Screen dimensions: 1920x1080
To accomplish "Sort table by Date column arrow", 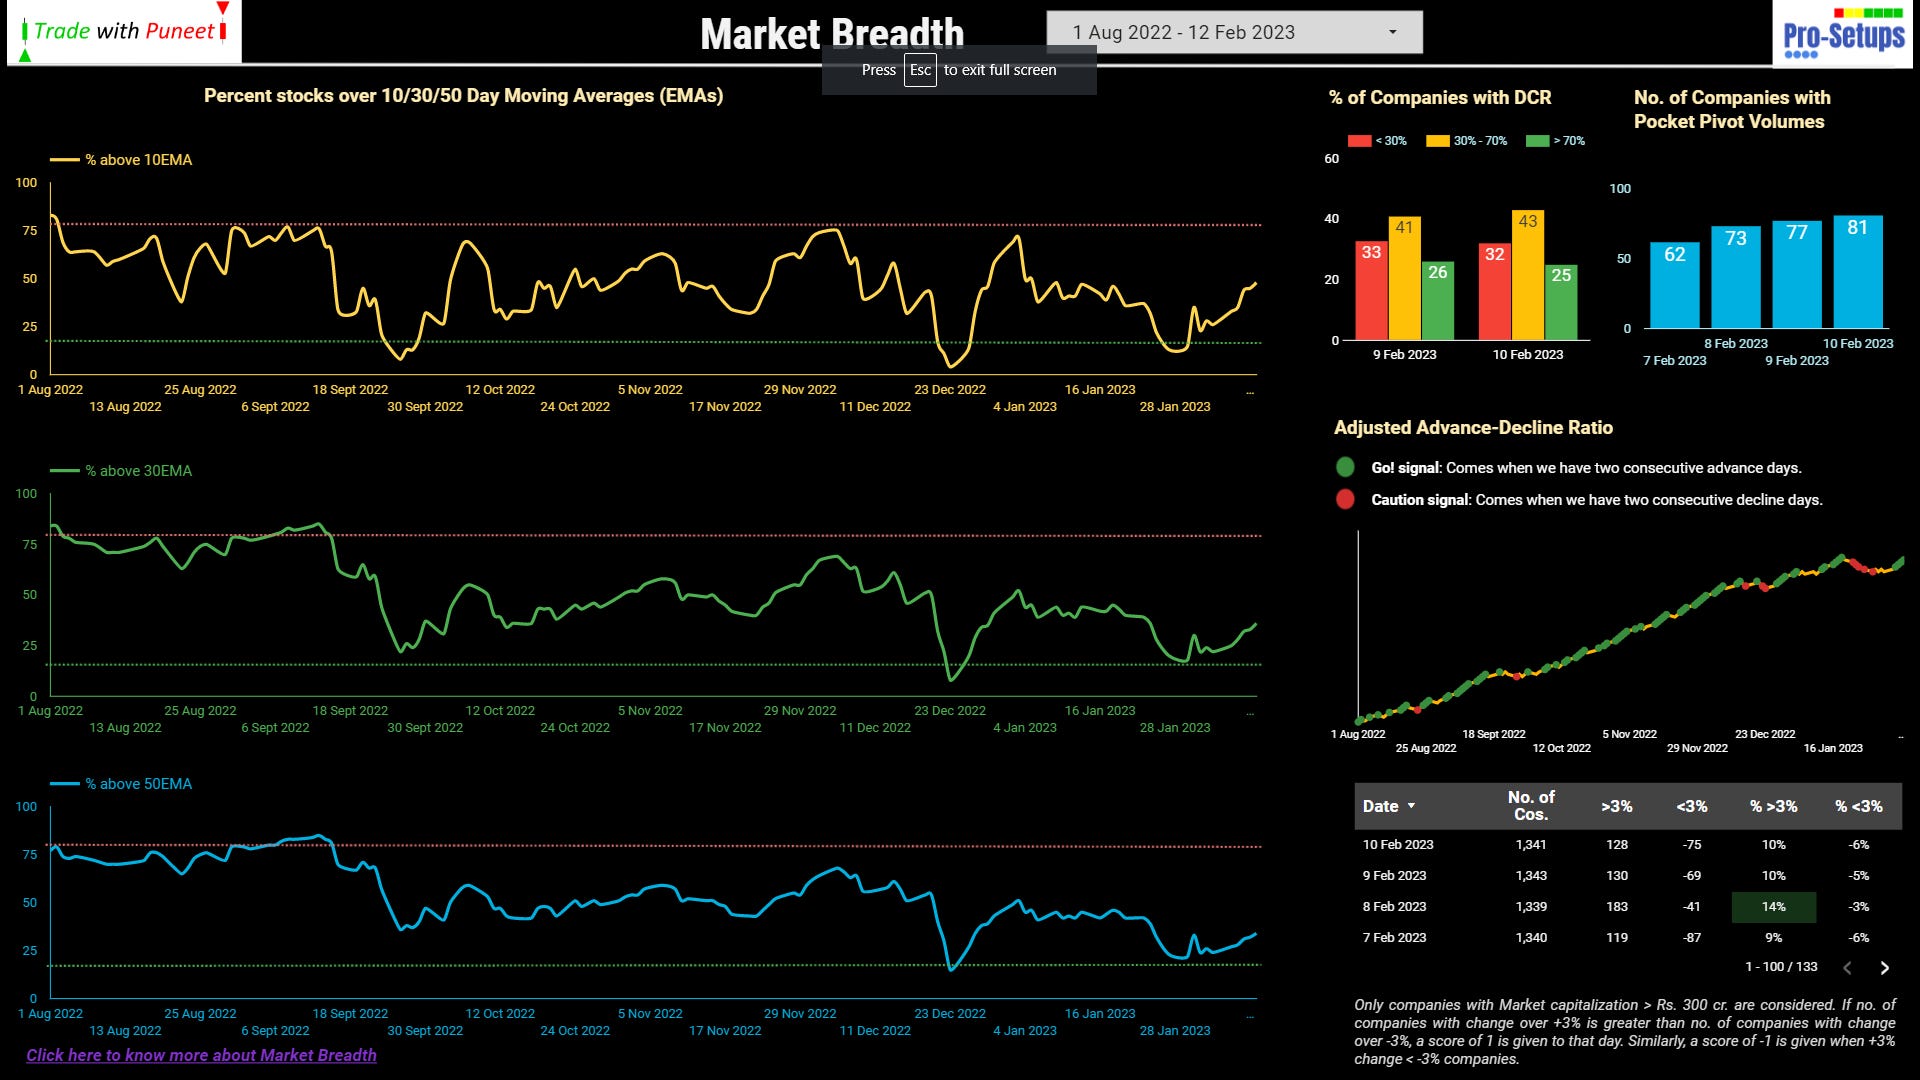I will (1412, 806).
